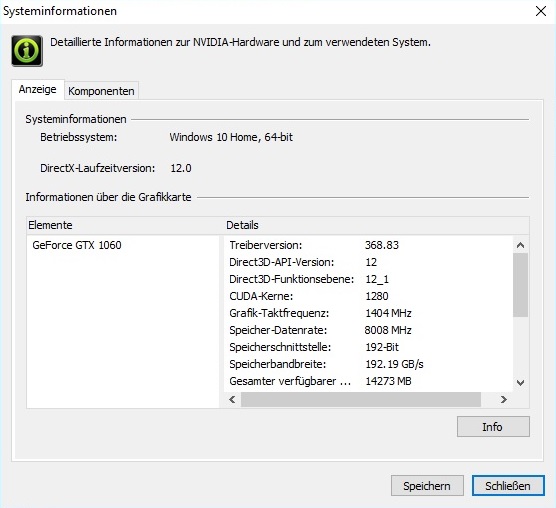This screenshot has width=556, height=508.
Task: Select the Treiberversion row
Action: pyautogui.click(x=368, y=245)
